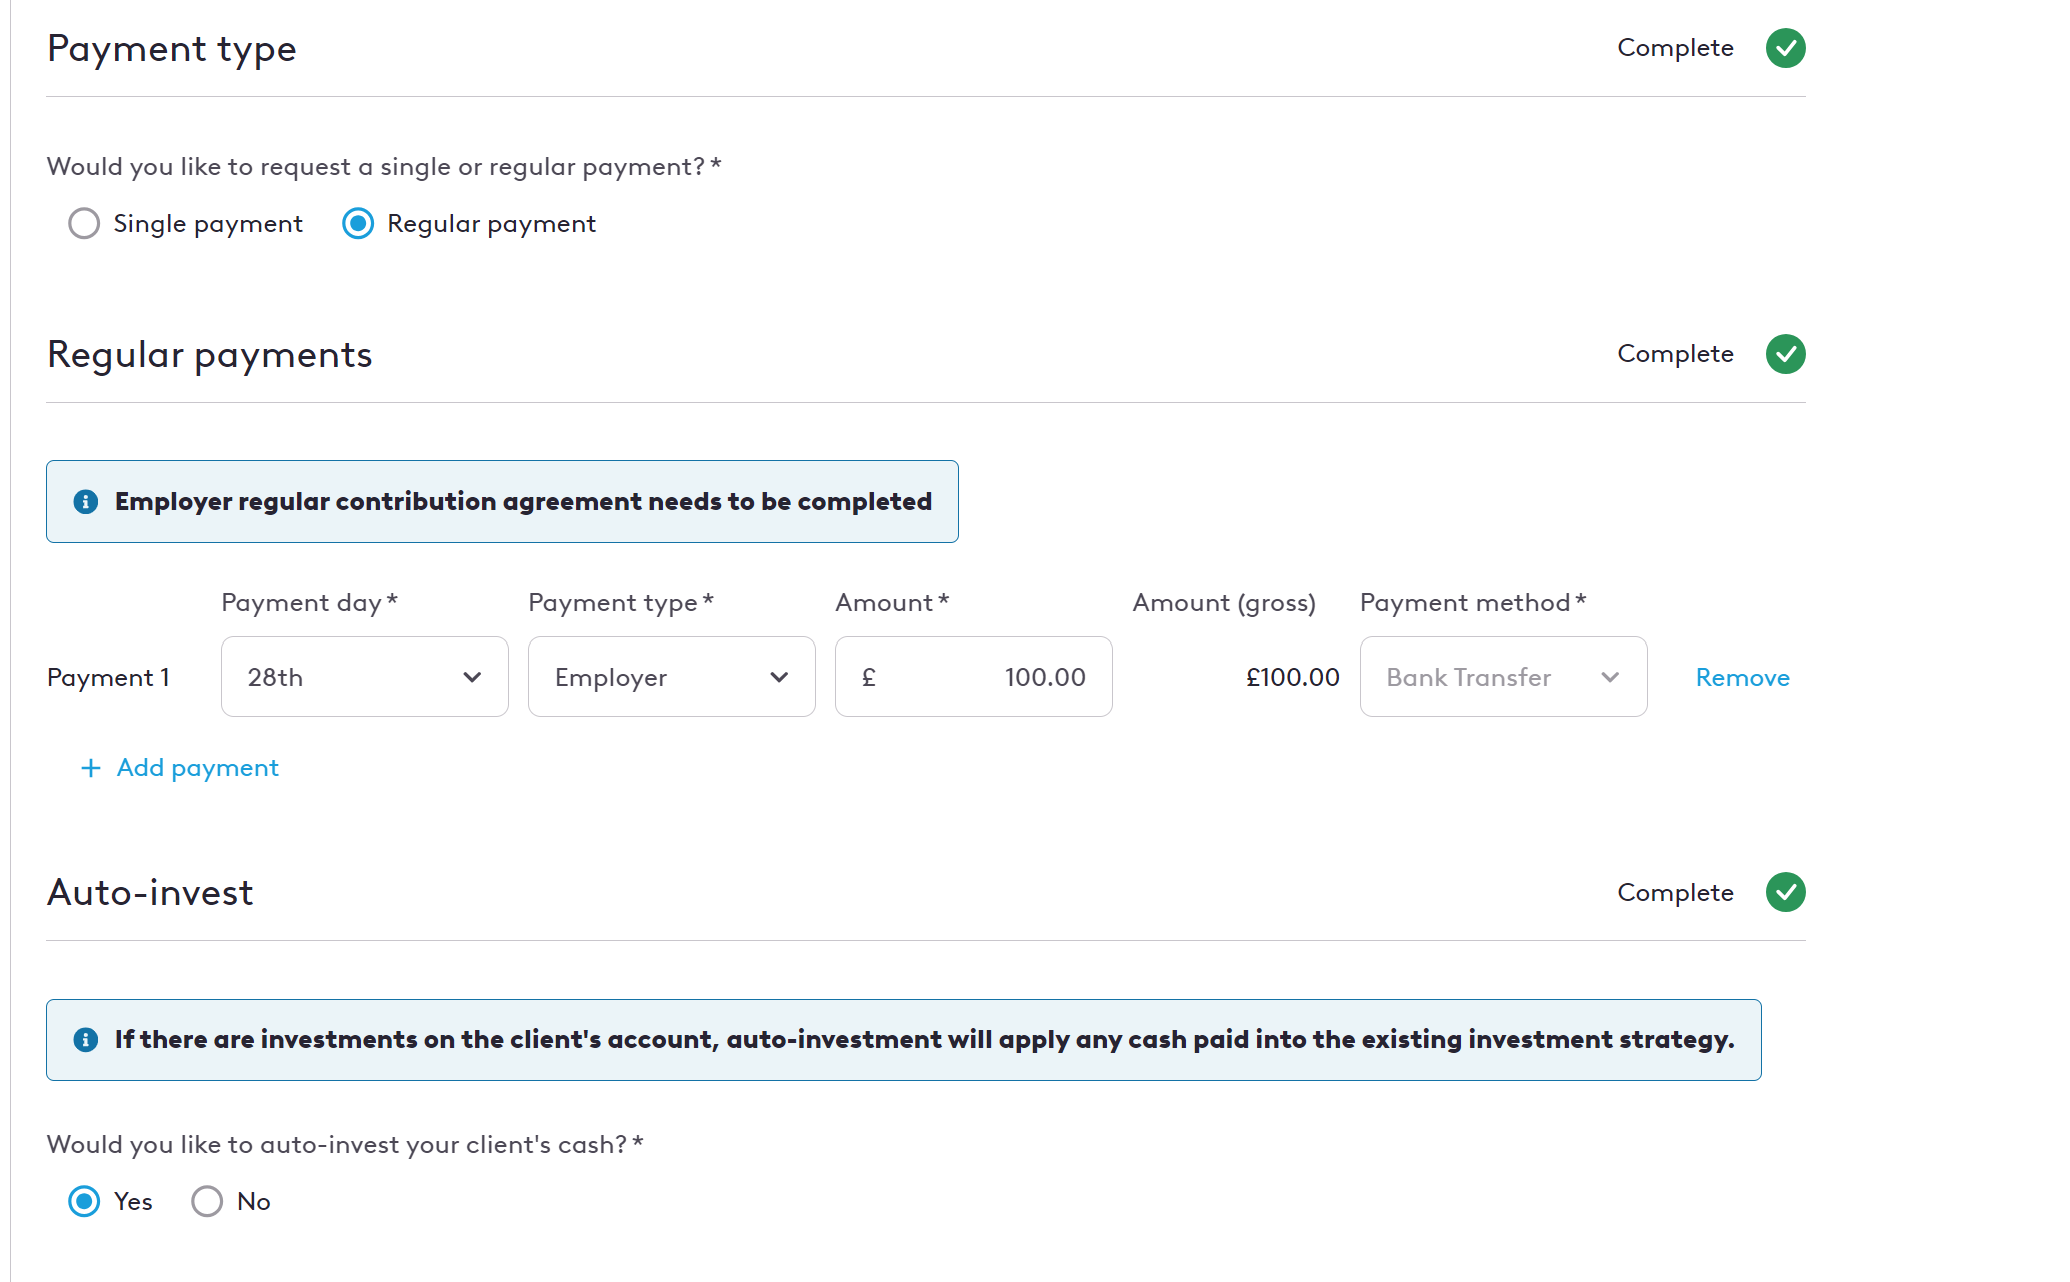Click the Remove link for Payment 1
This screenshot has height=1282, width=2070.
(x=1743, y=677)
